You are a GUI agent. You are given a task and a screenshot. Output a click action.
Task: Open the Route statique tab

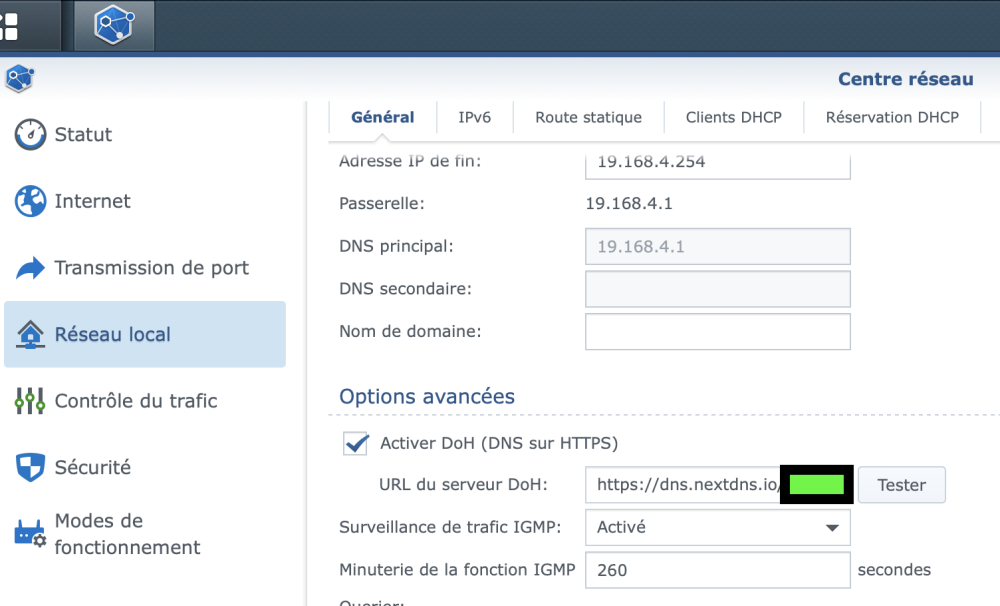(x=588, y=117)
